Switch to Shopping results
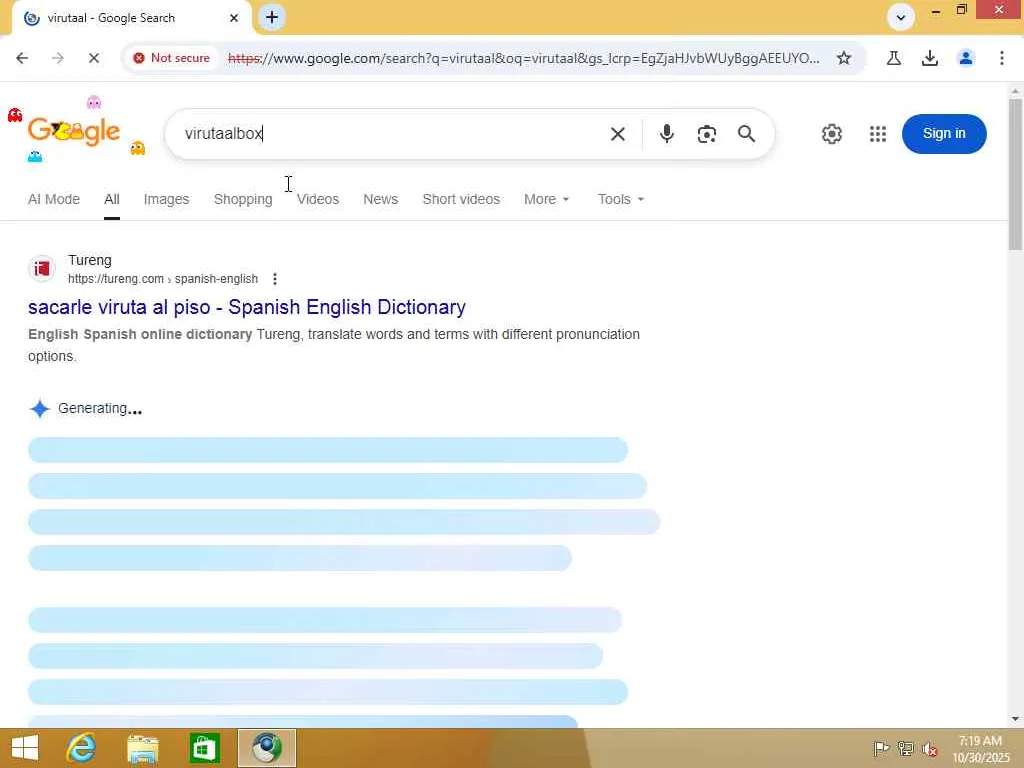 [243, 199]
